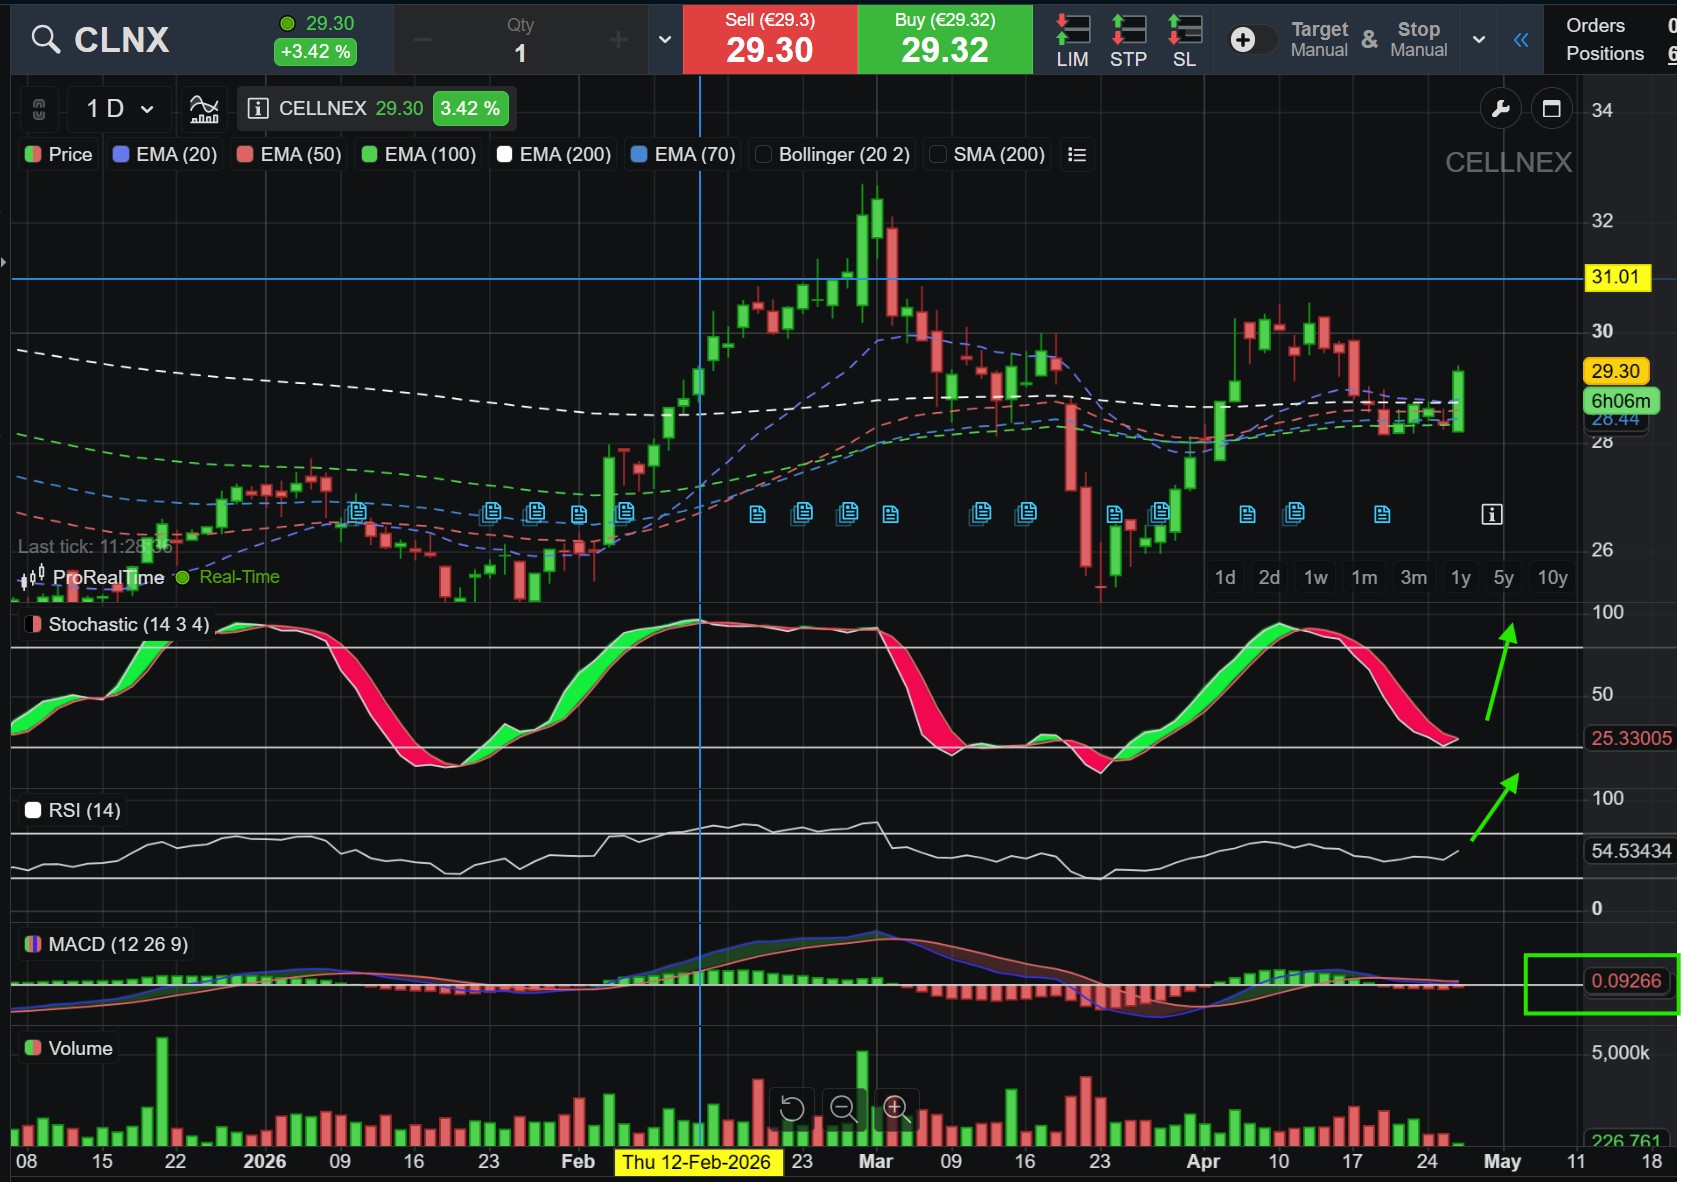The width and height of the screenshot is (1682, 1182).
Task: Open chart settings wrench icon
Action: click(1500, 109)
